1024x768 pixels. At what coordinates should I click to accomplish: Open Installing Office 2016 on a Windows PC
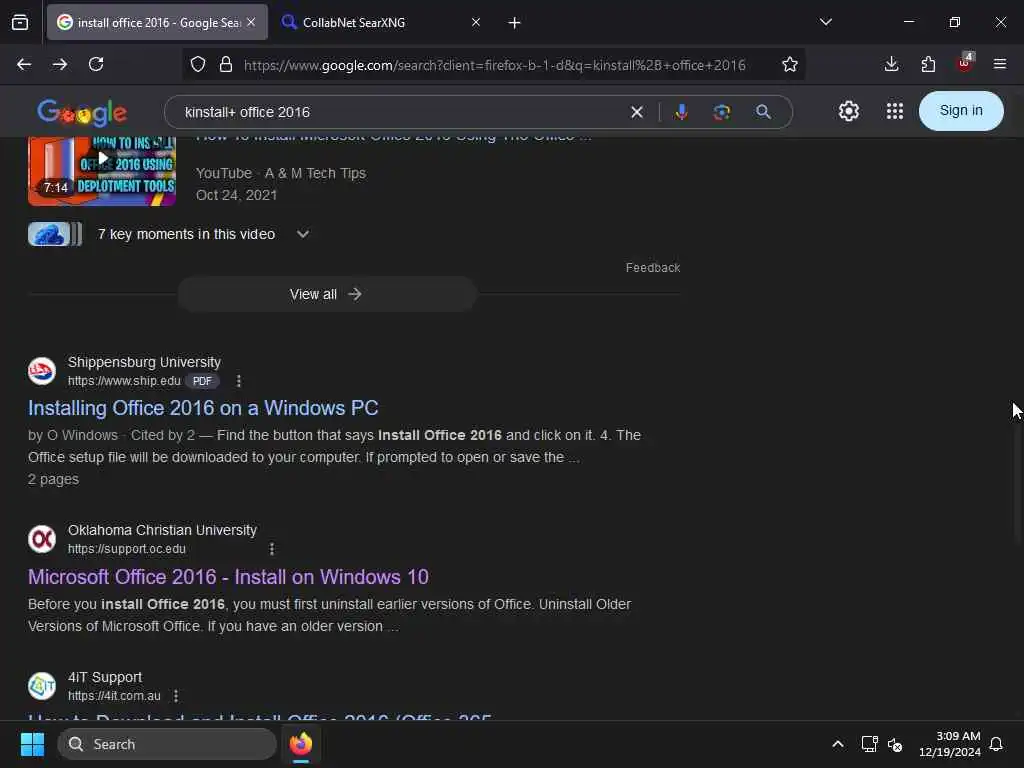(x=203, y=408)
